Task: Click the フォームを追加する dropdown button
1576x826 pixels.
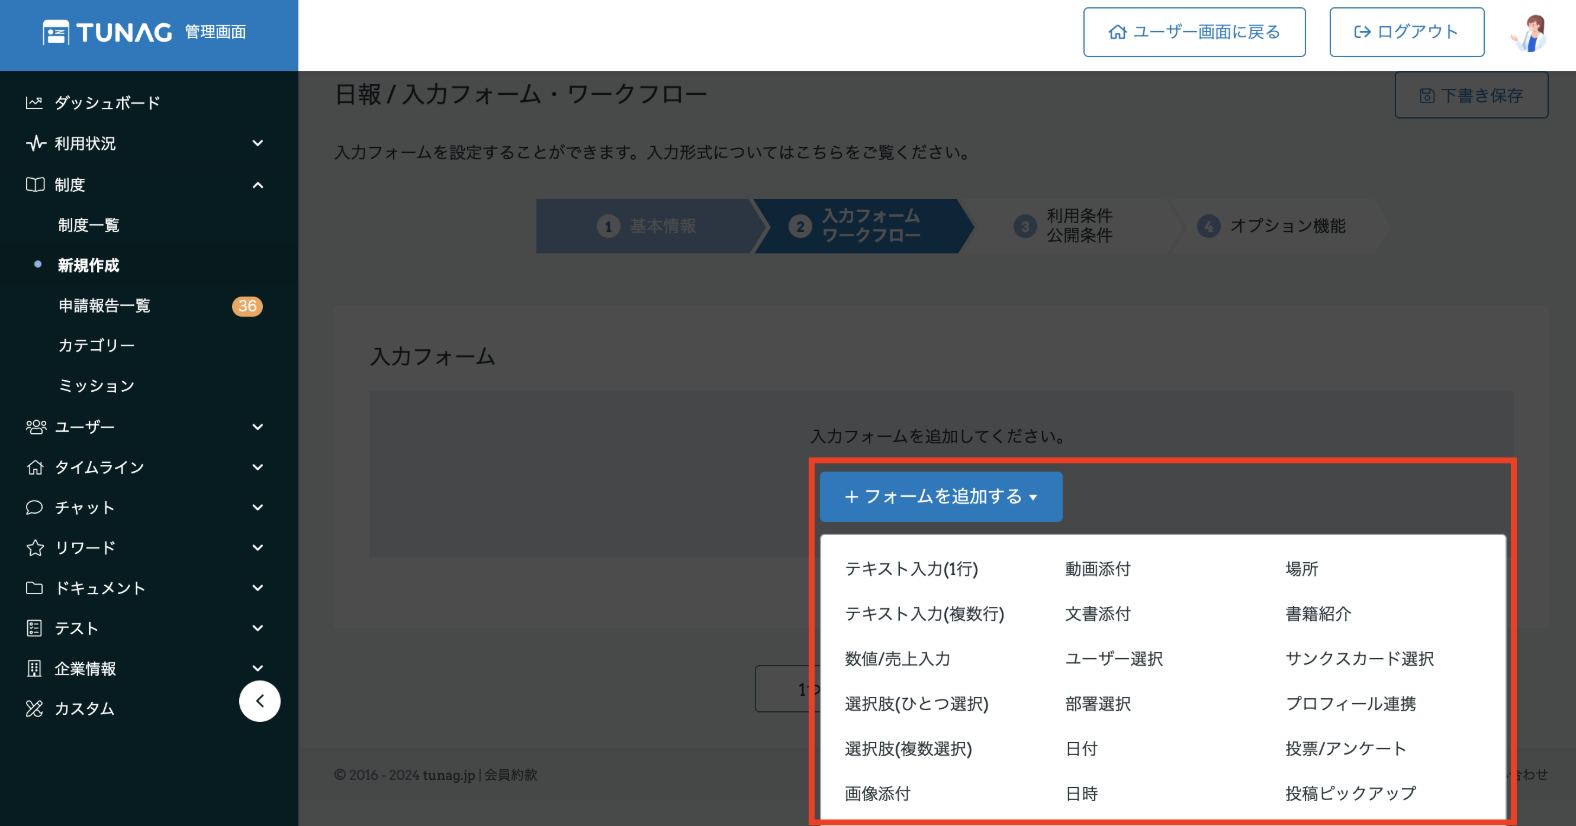Action: point(941,497)
